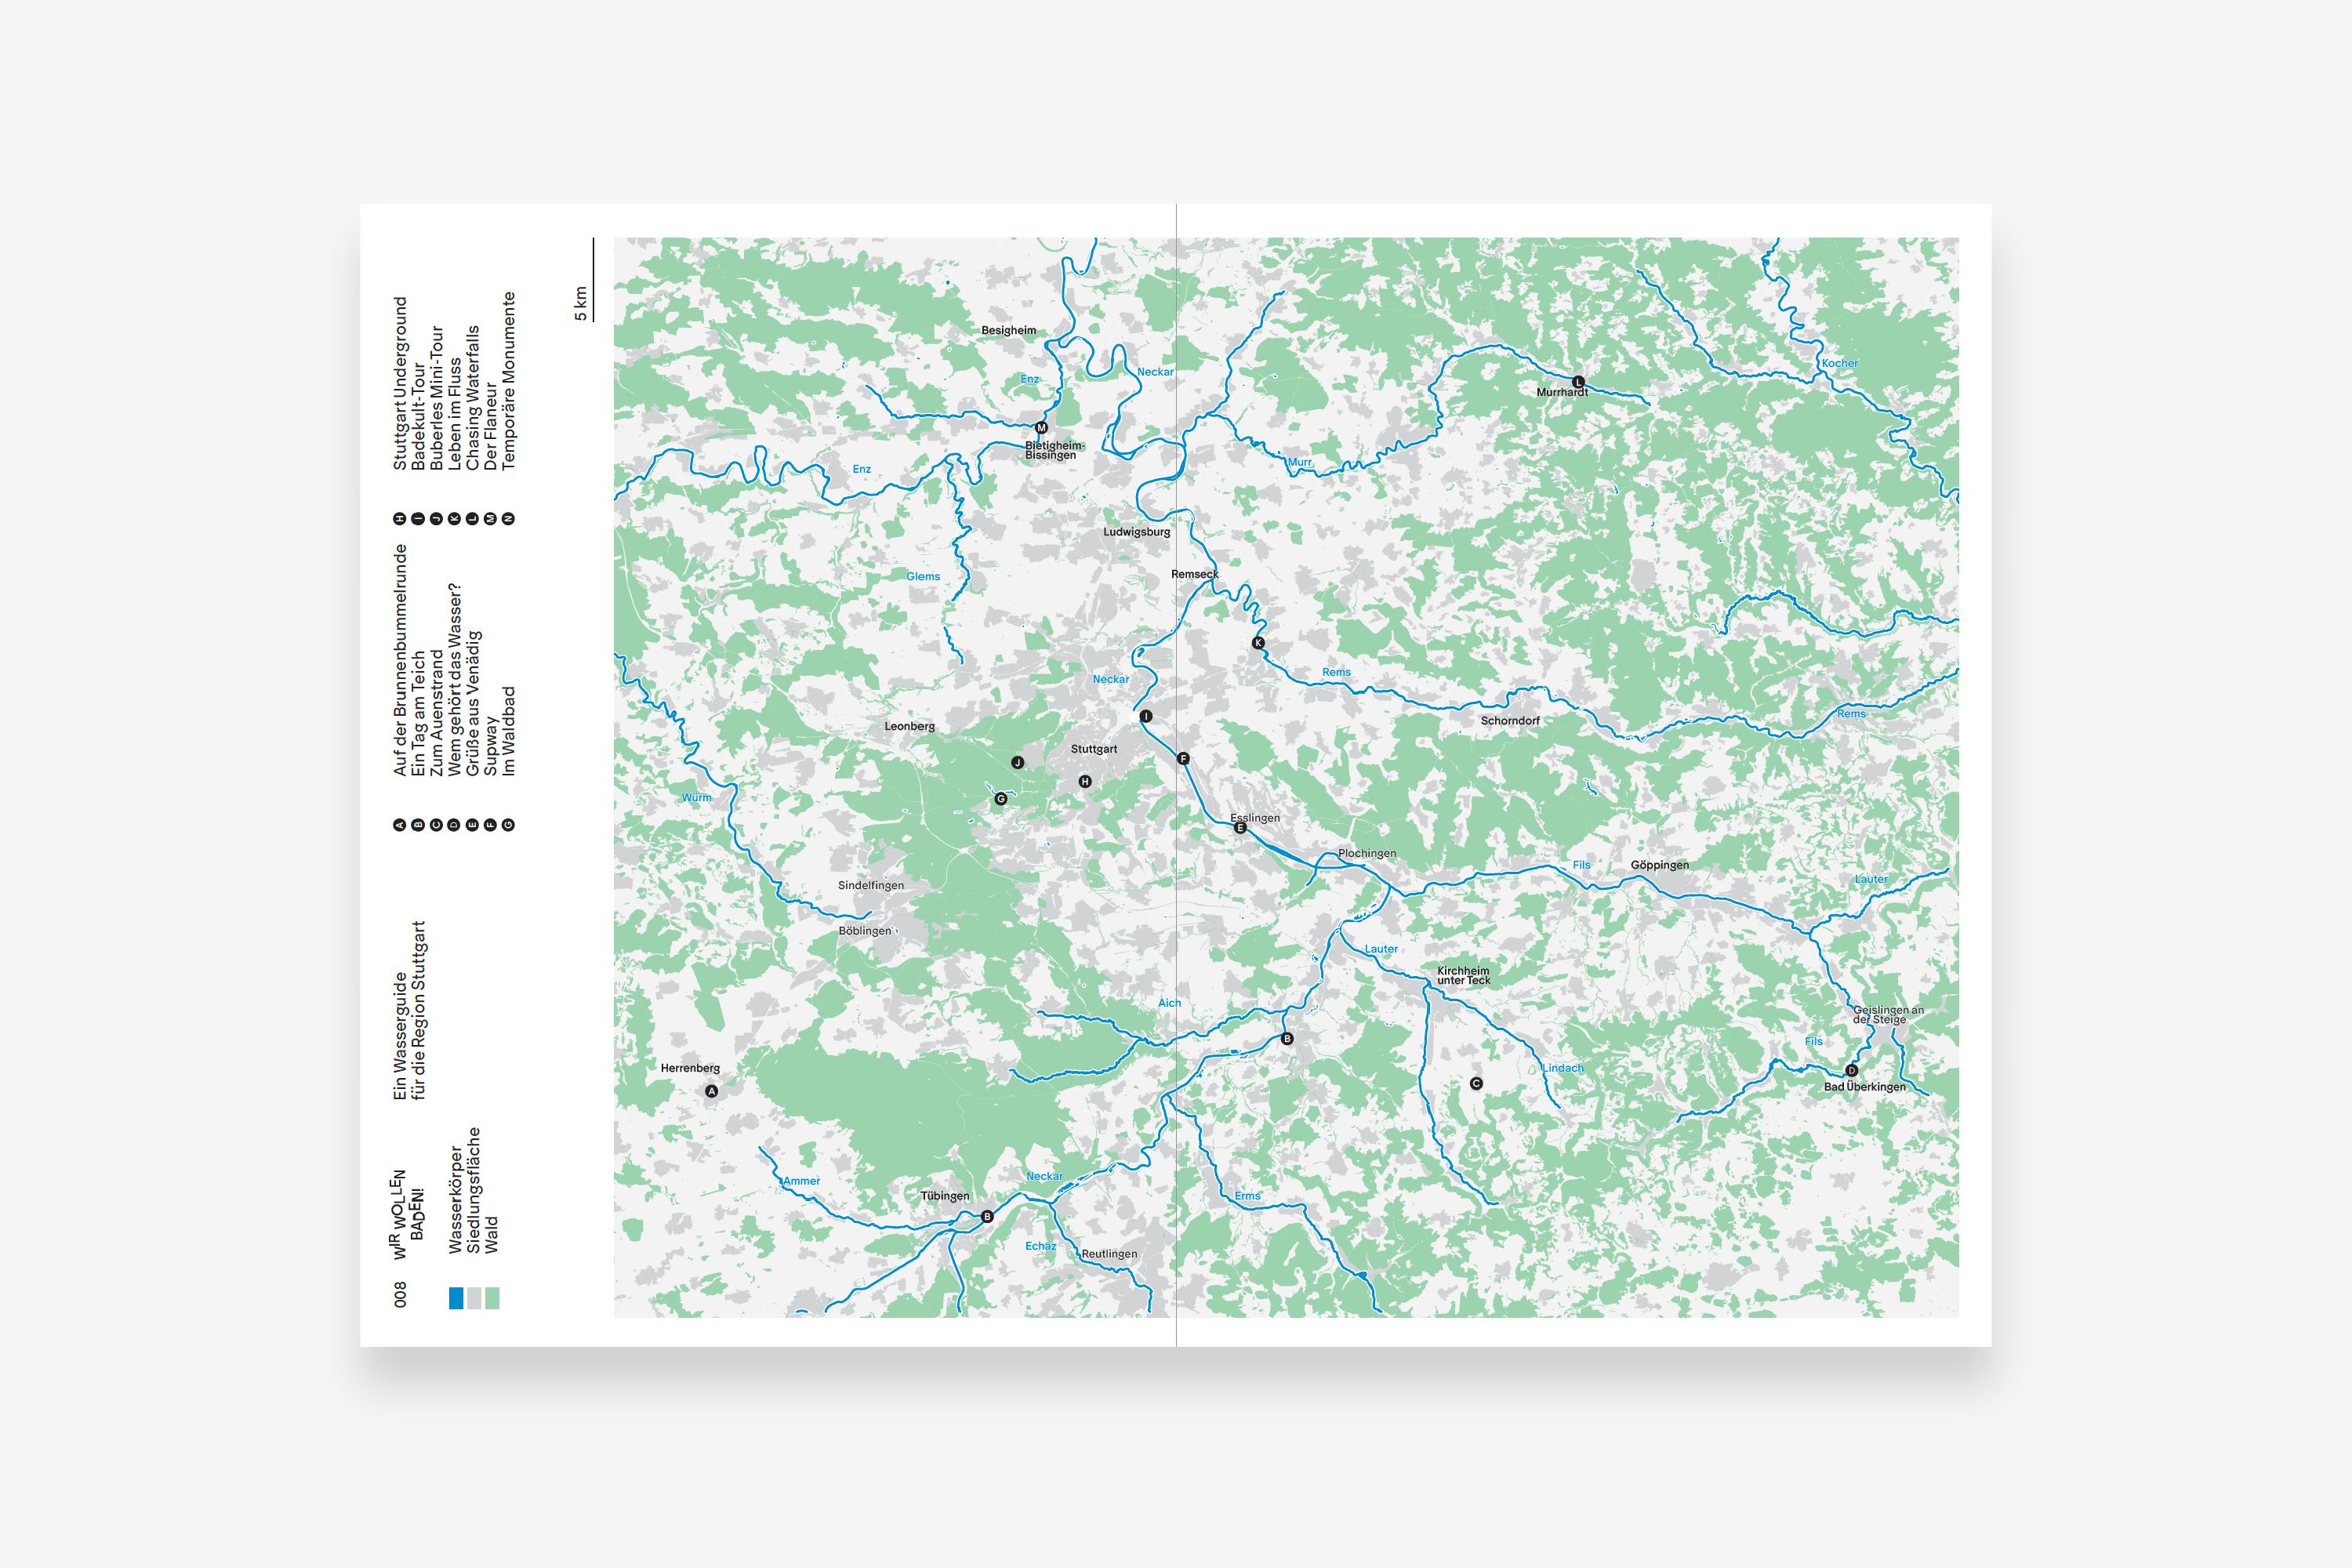Click the legend bullet E in the sidebar
2352x1568 pixels.
point(472,825)
